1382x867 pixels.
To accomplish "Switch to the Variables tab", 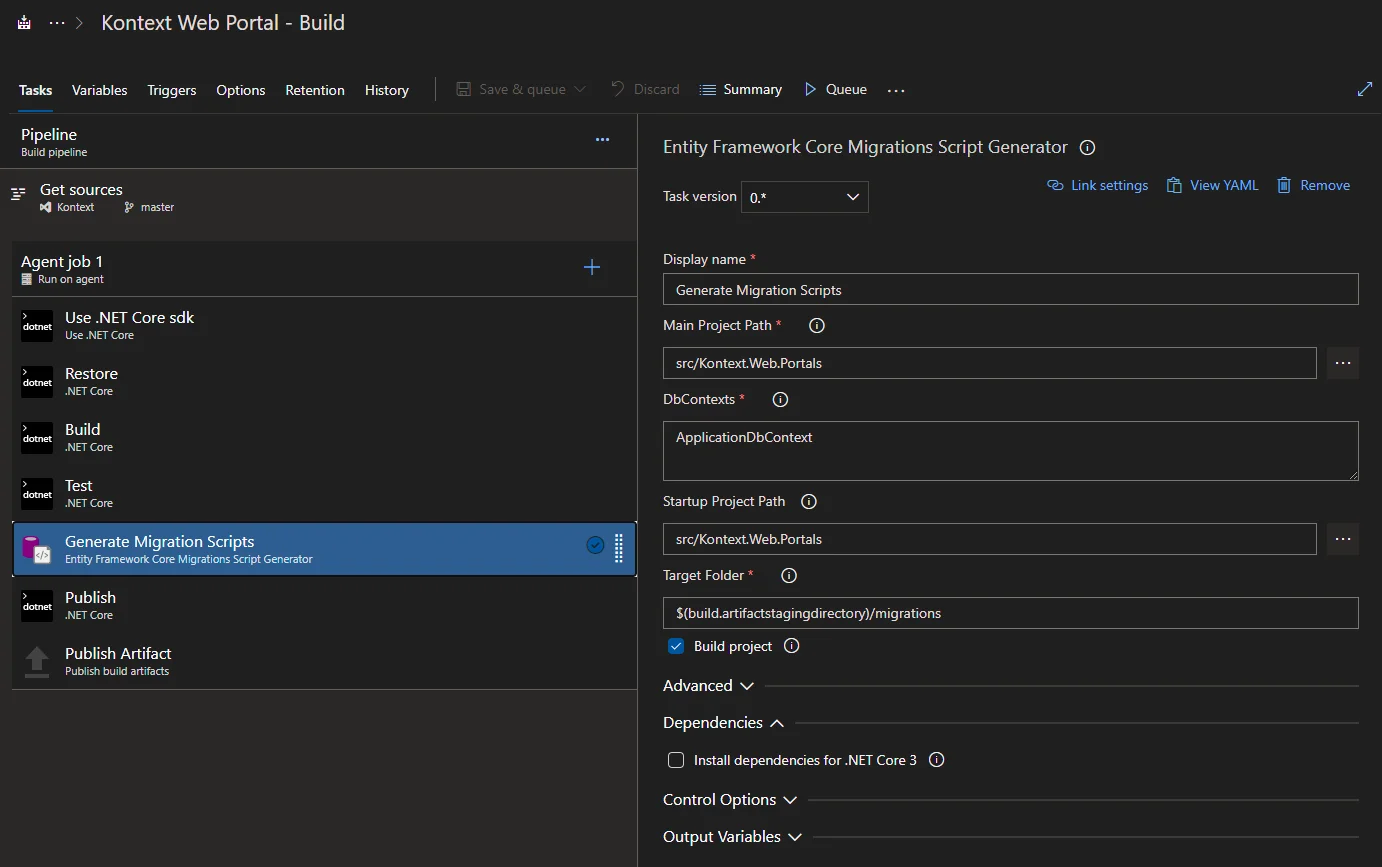I will (x=99, y=90).
